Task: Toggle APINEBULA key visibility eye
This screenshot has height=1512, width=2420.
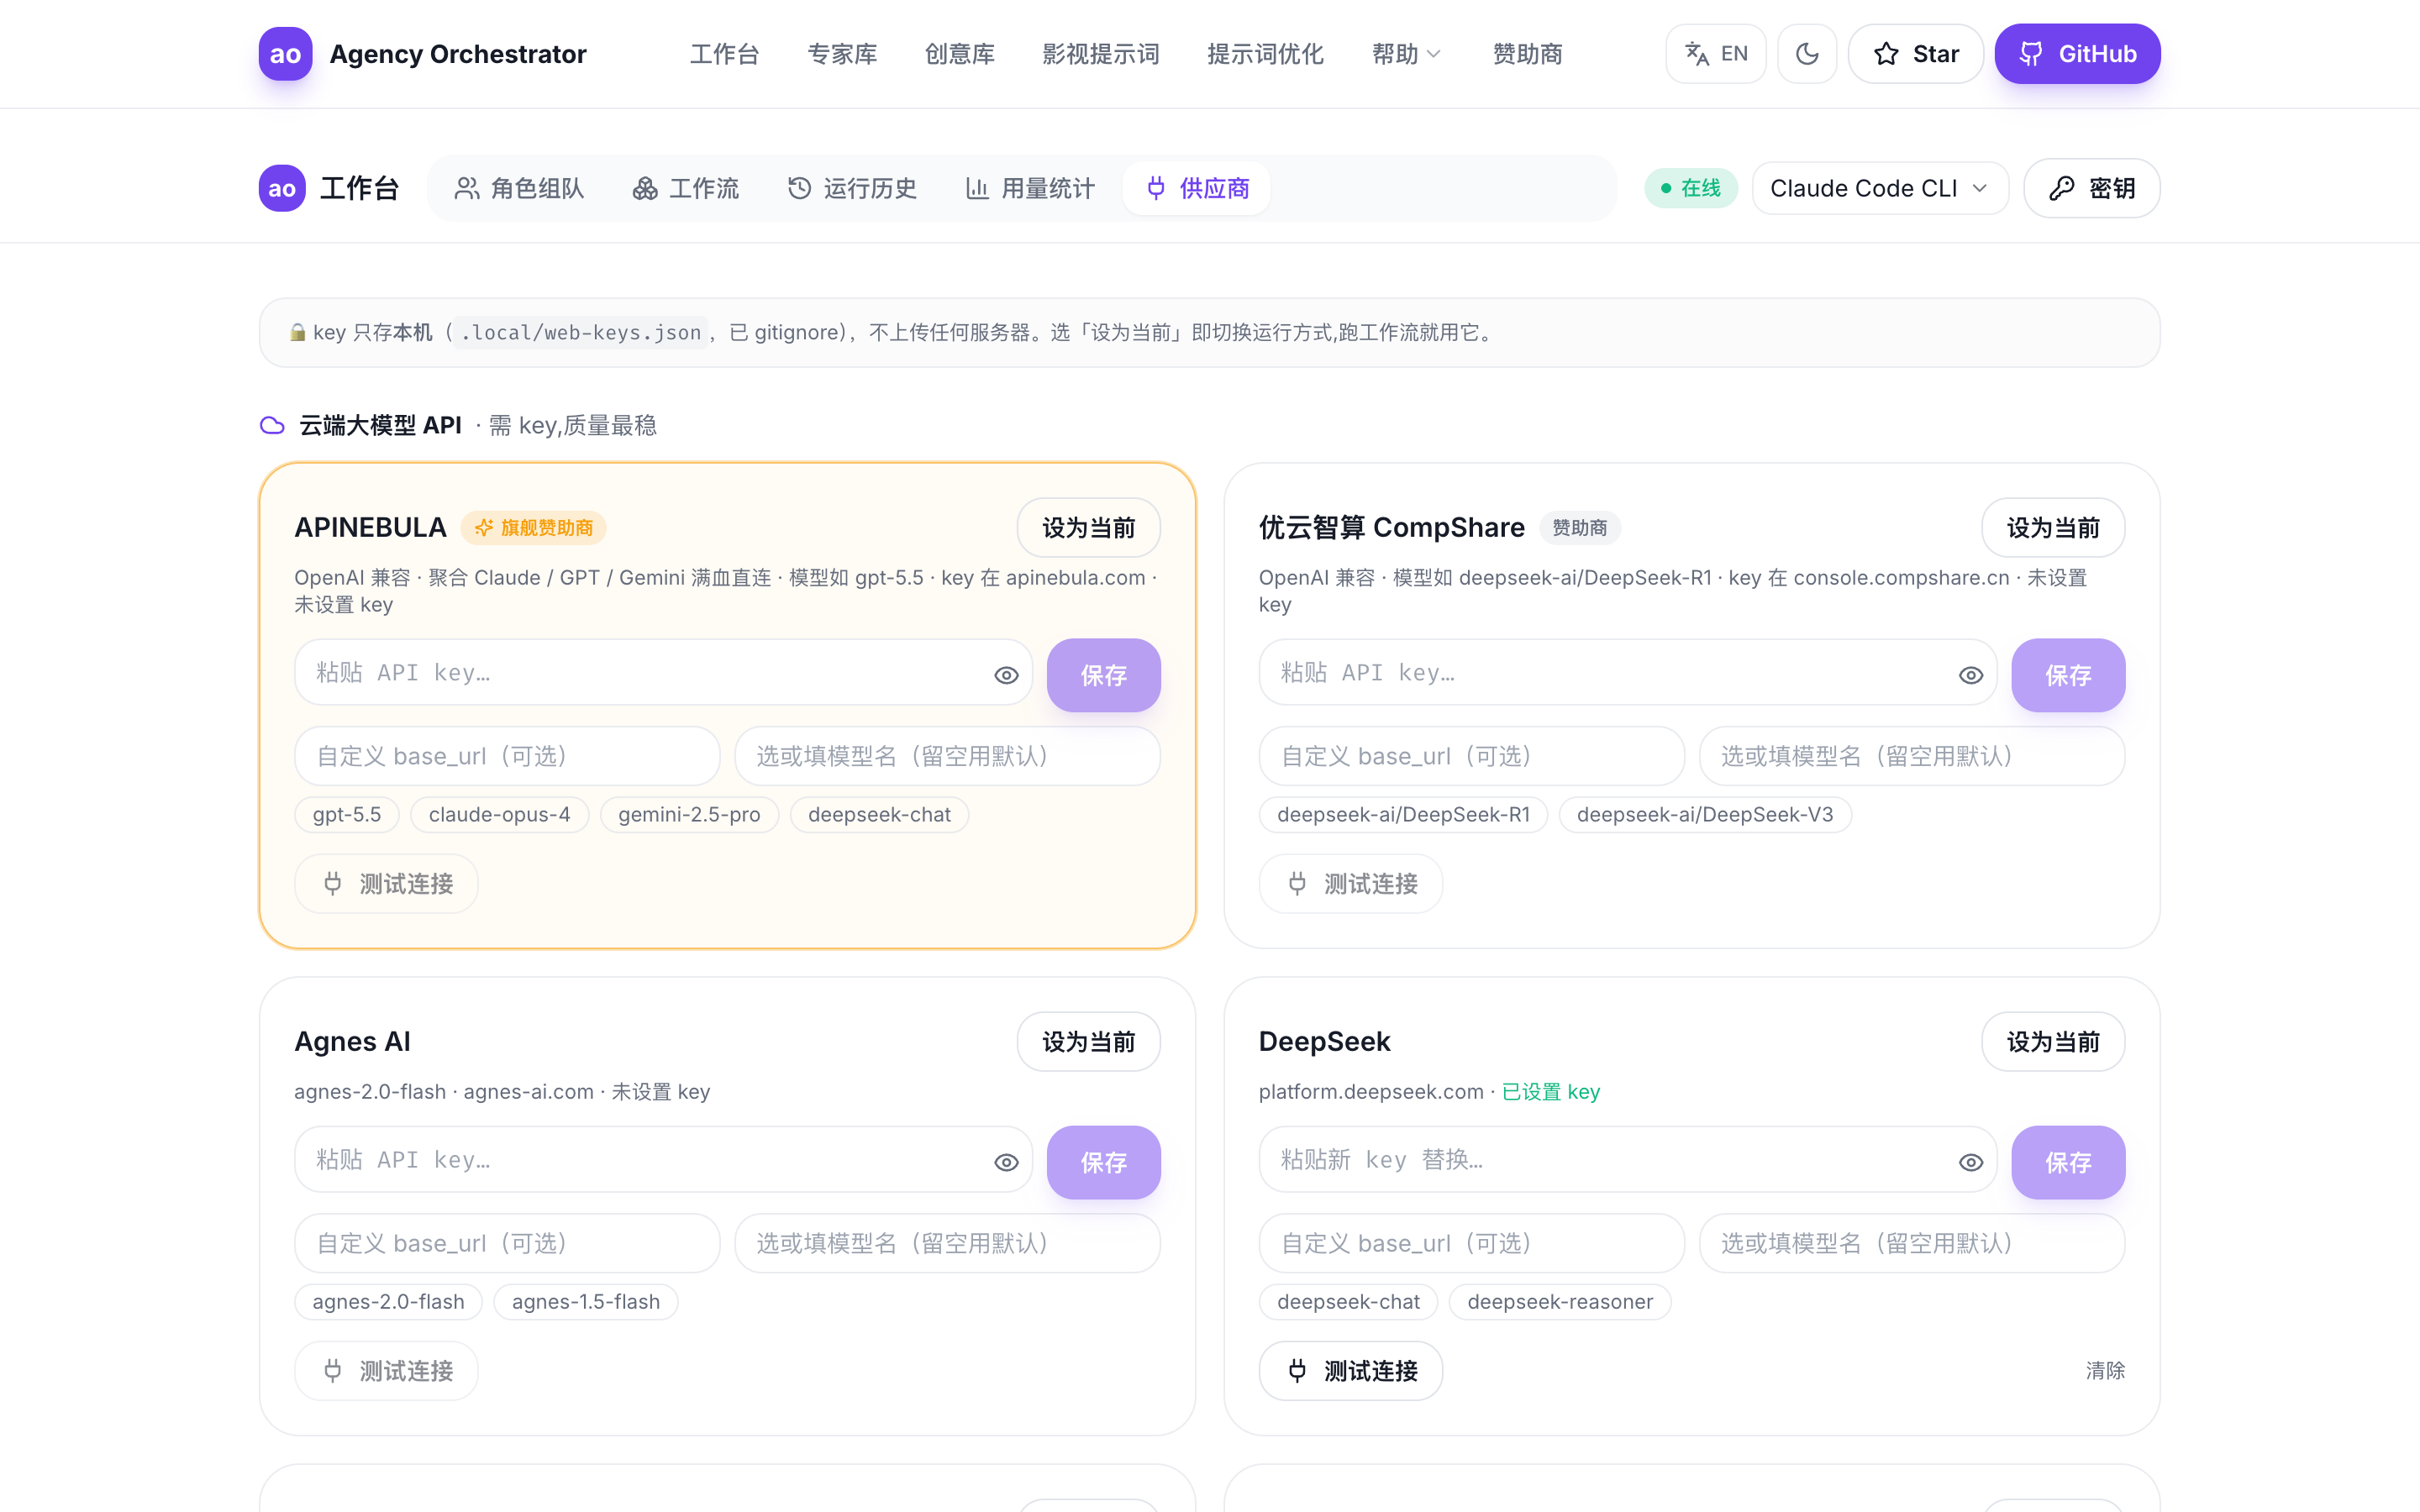Action: [1006, 675]
